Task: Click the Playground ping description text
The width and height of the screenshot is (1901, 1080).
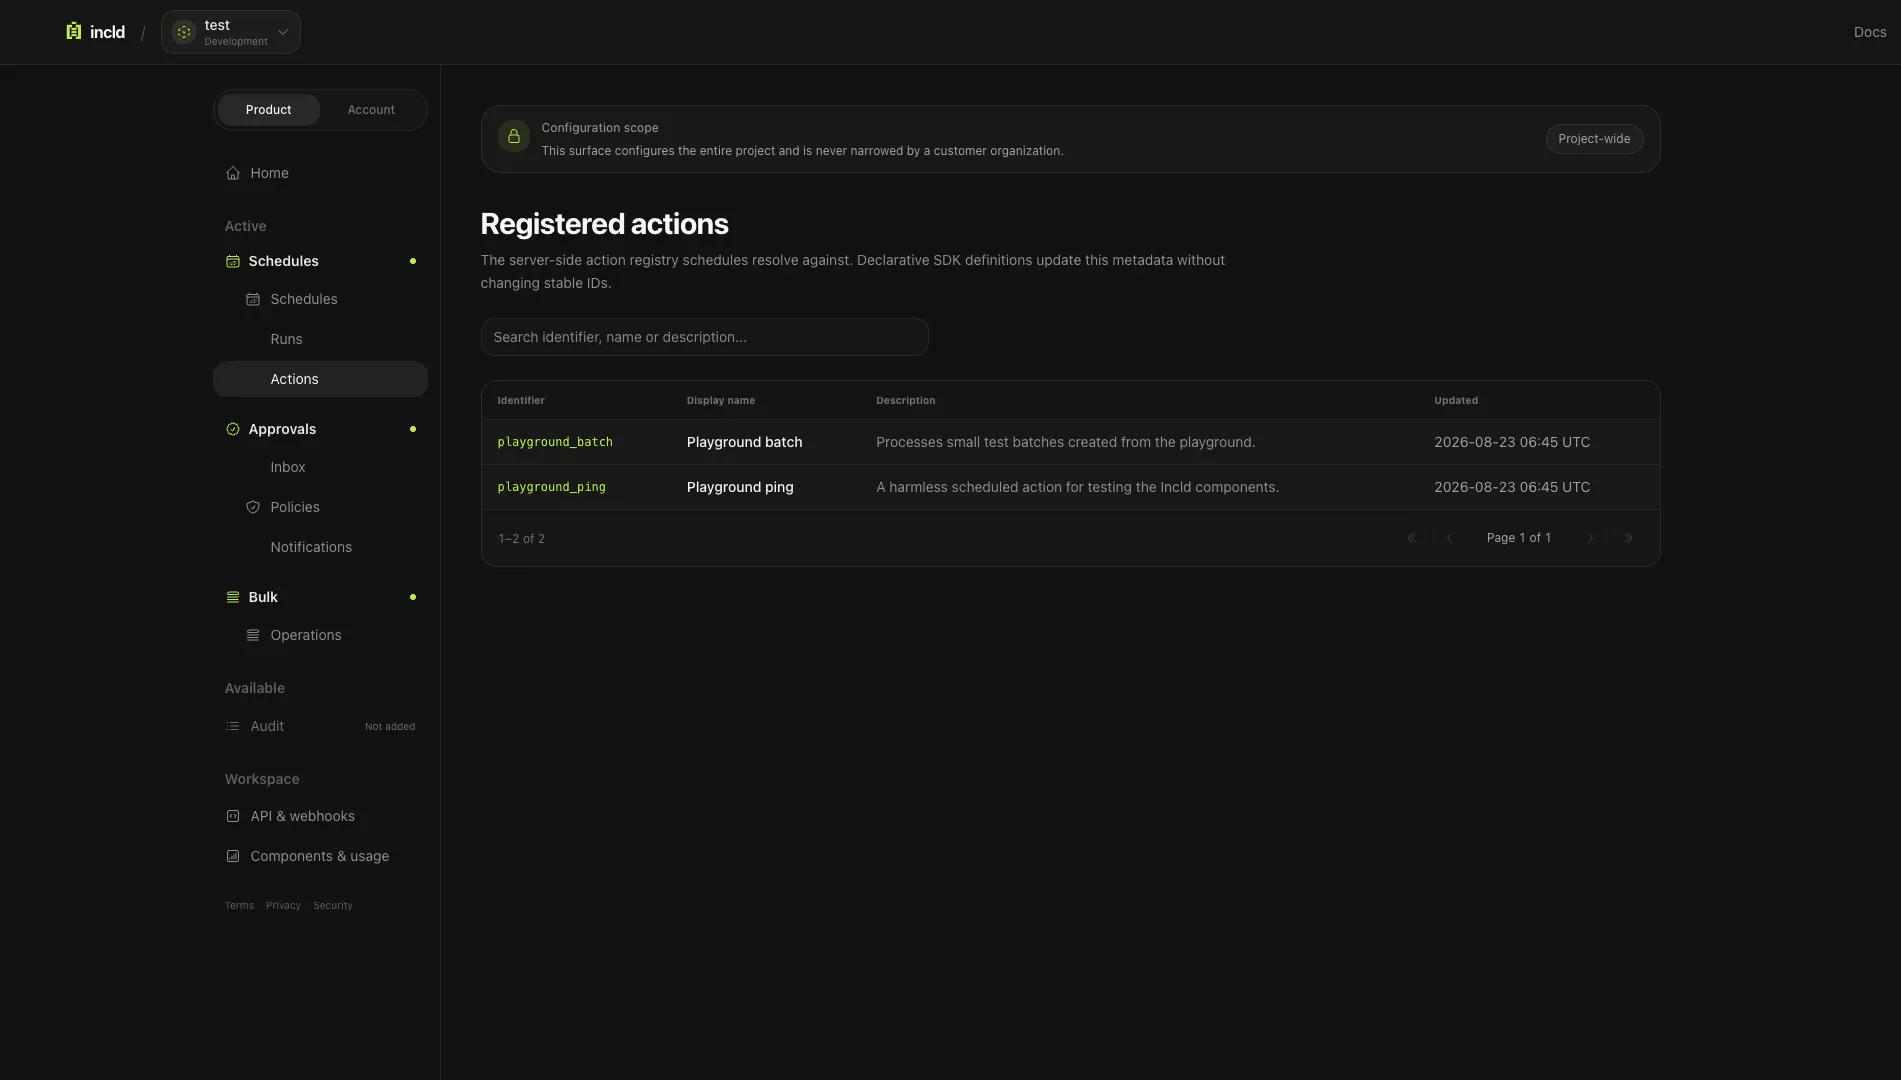Action: (1077, 487)
